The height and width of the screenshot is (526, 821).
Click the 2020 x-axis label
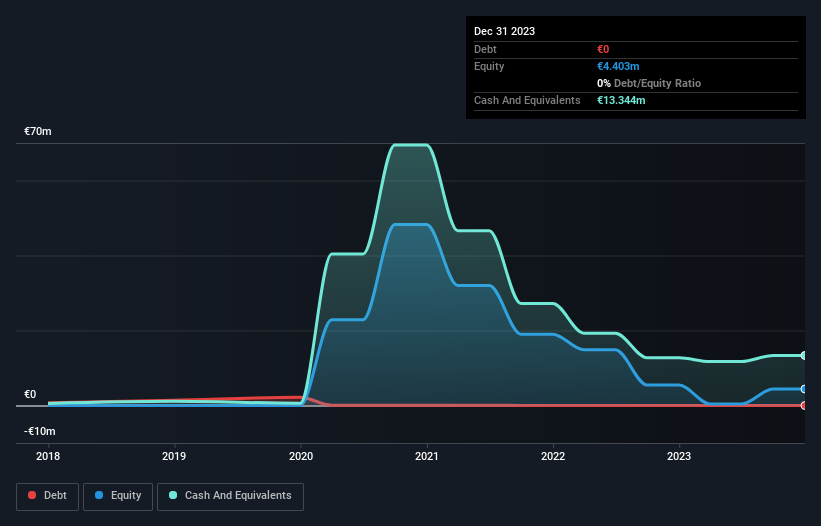click(301, 456)
